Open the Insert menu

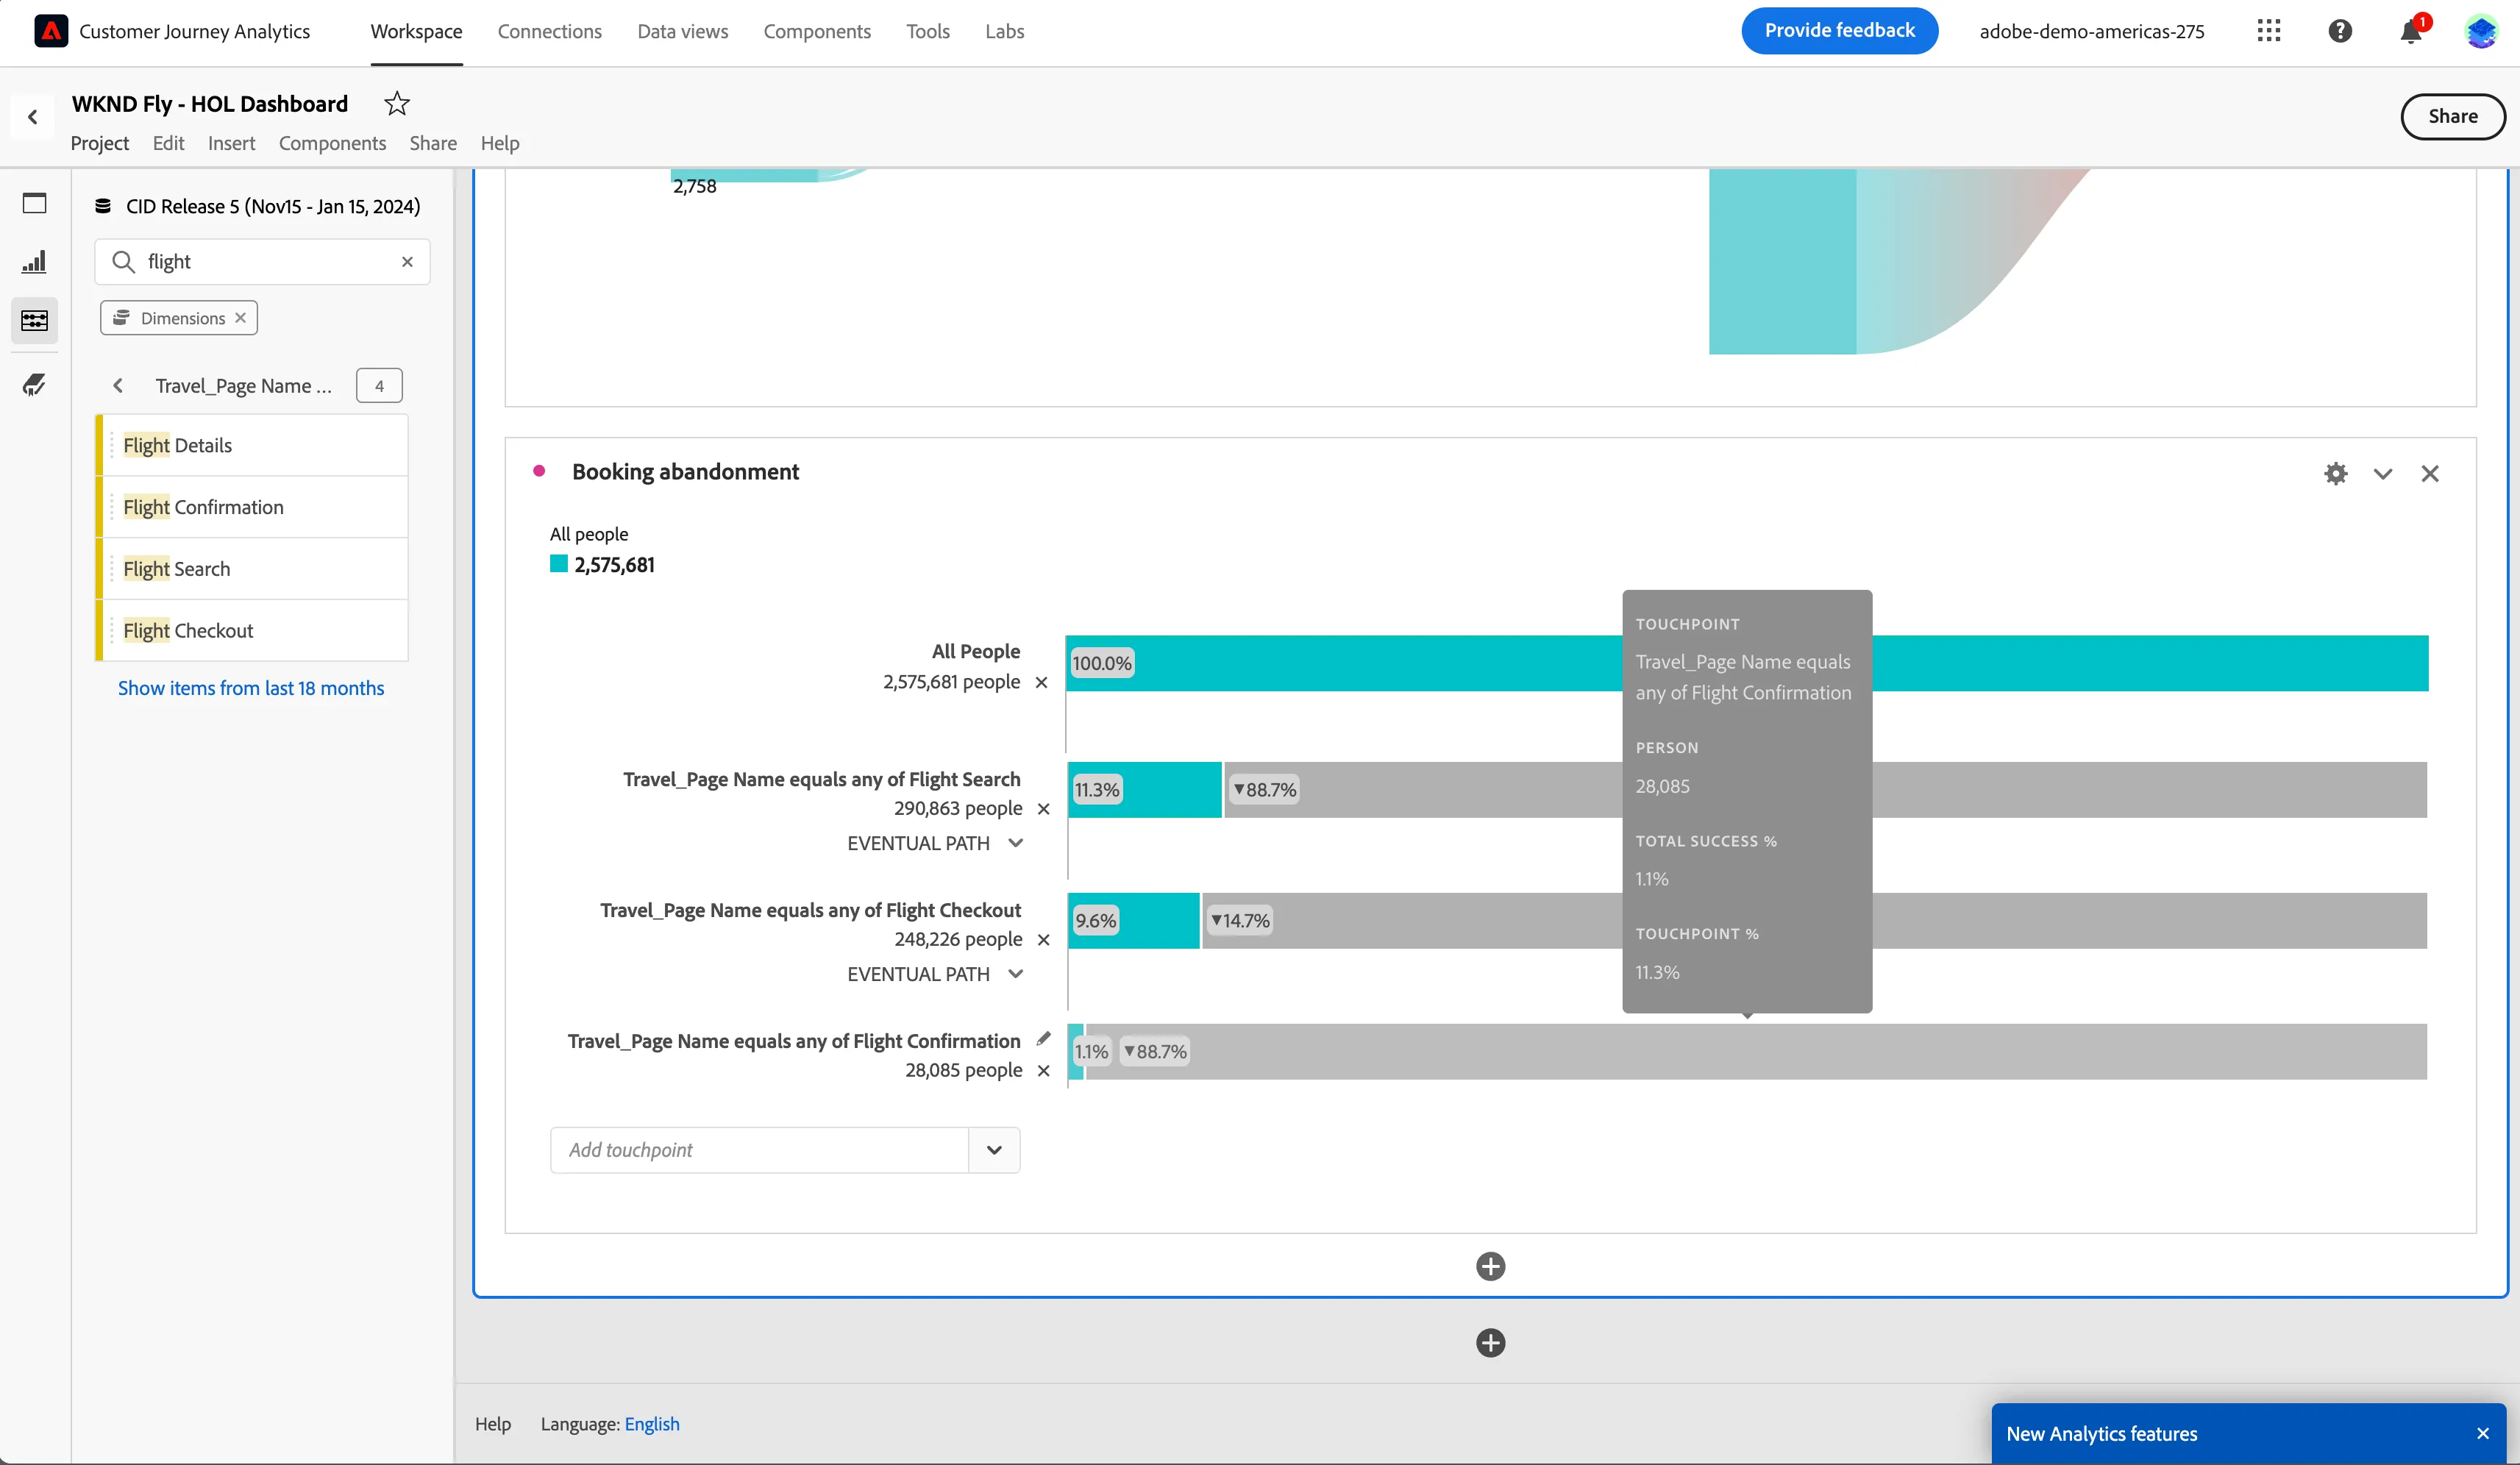tap(231, 143)
